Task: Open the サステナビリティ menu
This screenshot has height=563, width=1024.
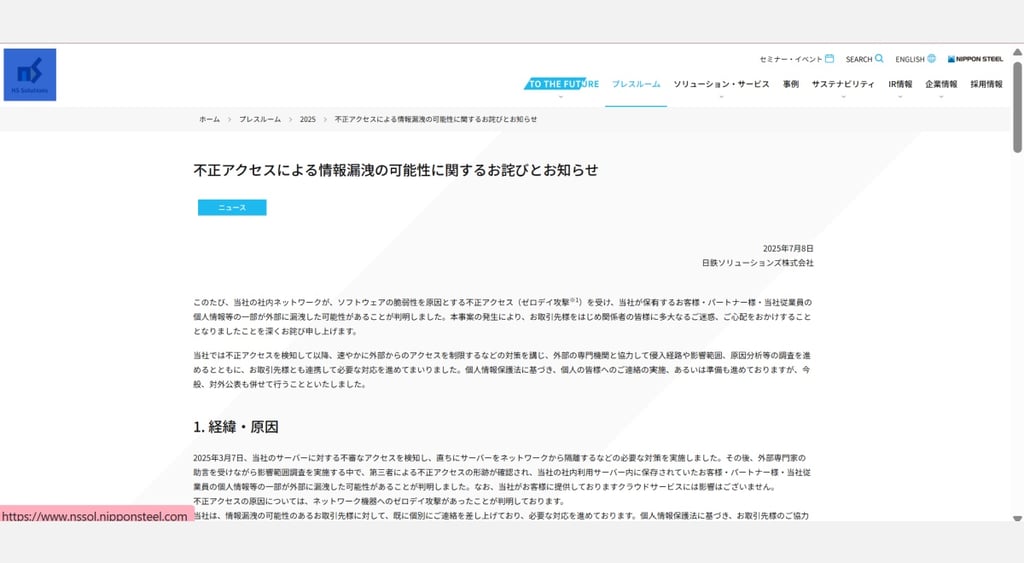Action: [x=843, y=84]
